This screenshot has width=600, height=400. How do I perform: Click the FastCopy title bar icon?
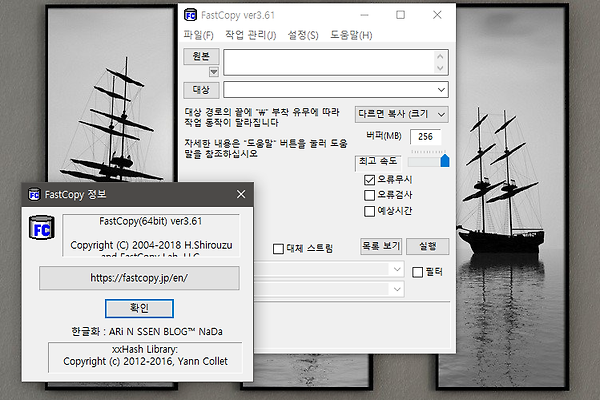tap(191, 15)
